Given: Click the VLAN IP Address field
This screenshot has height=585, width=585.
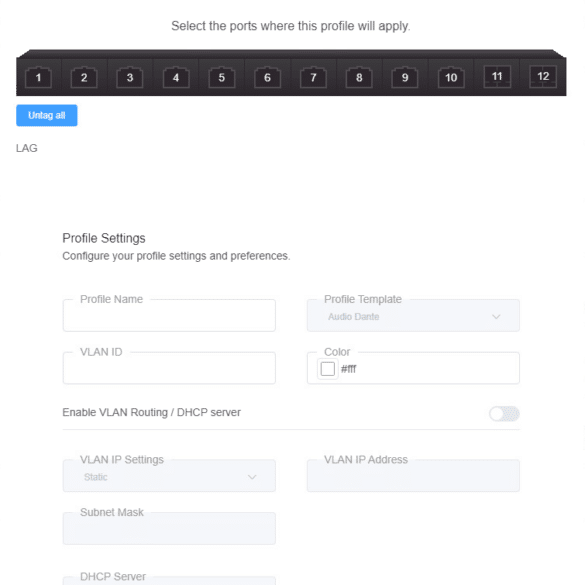Looking at the screenshot, I should 413,476.
